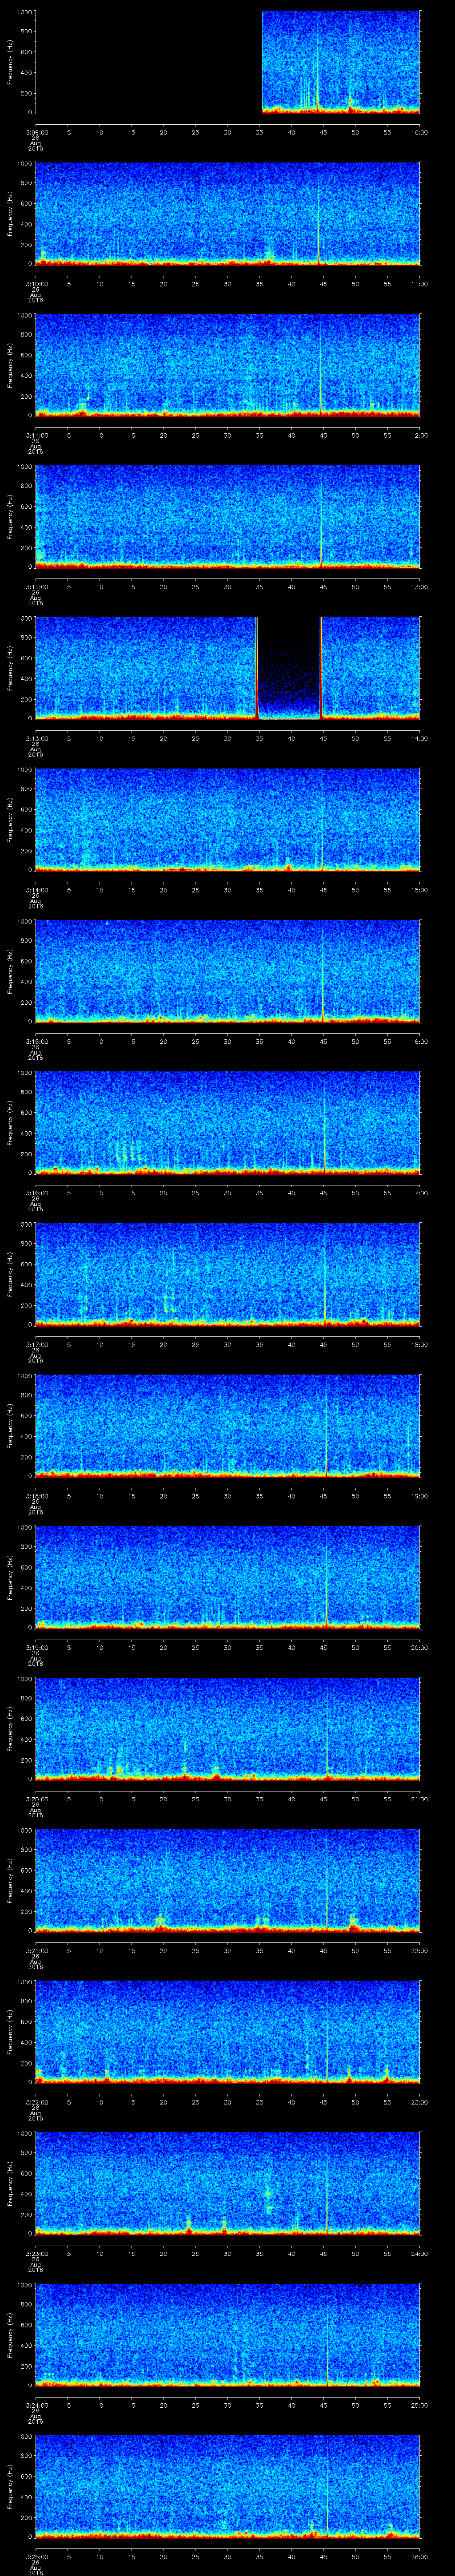Select the spectrogram plot starting at 3:14:00

pos(228,819)
